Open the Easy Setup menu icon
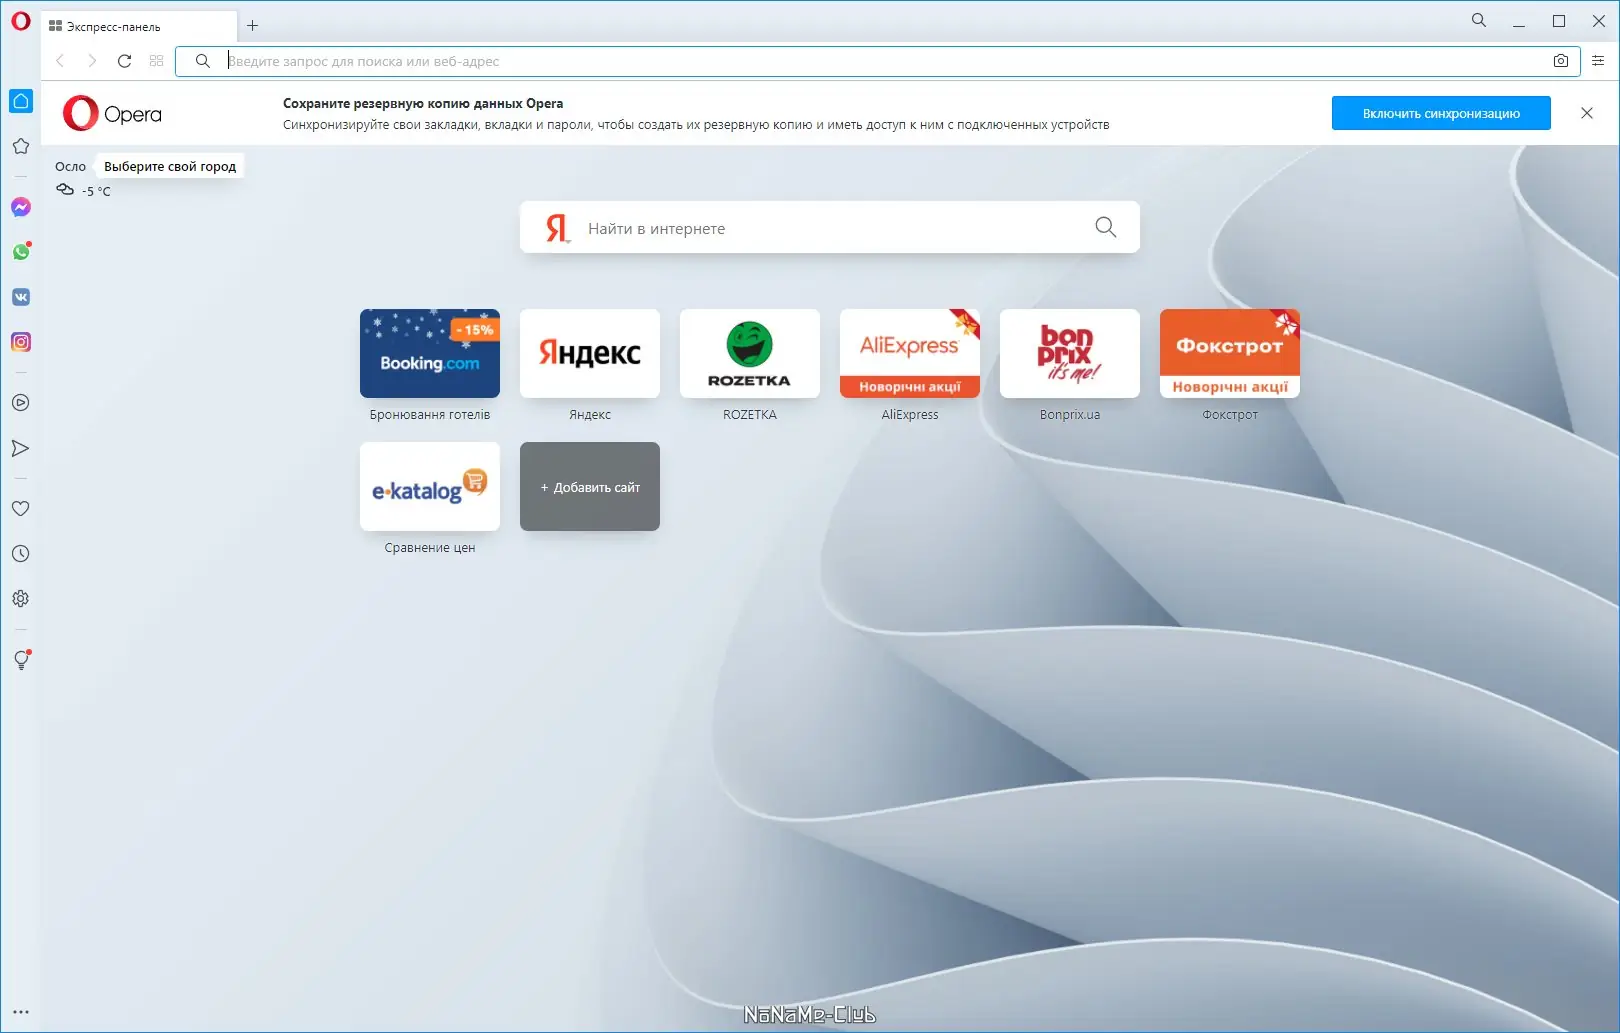Viewport: 1620px width, 1033px height. 1598,61
